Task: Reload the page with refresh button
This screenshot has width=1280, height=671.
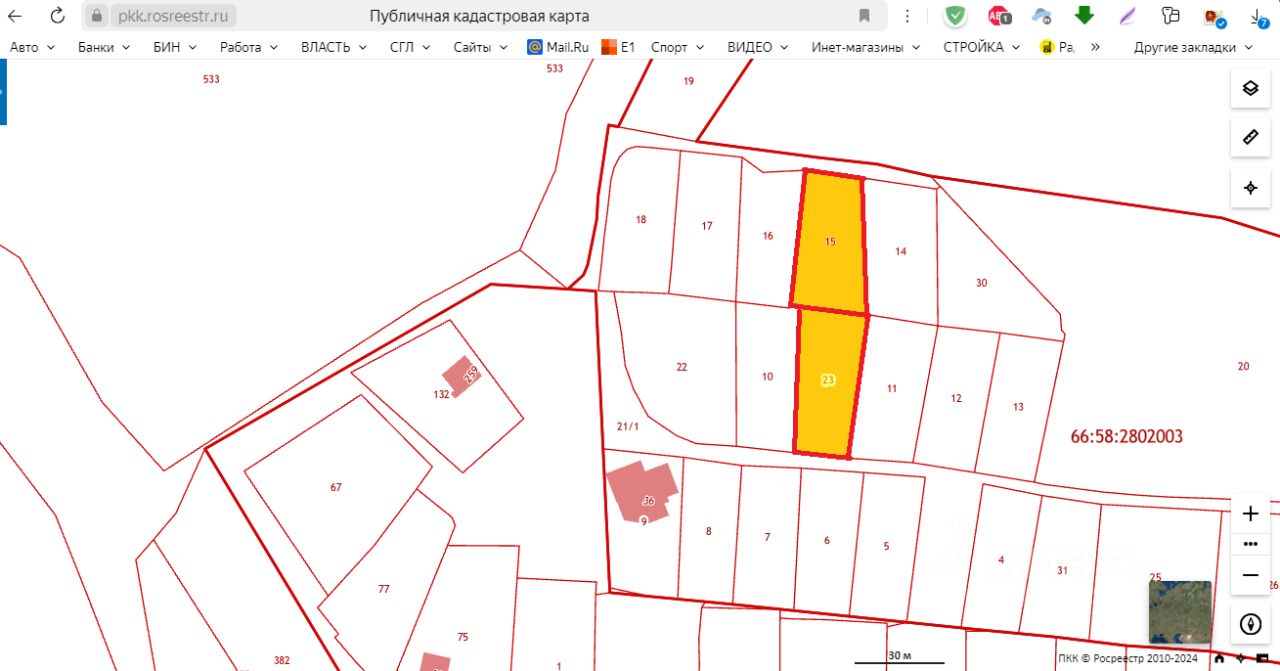Action: click(x=57, y=16)
